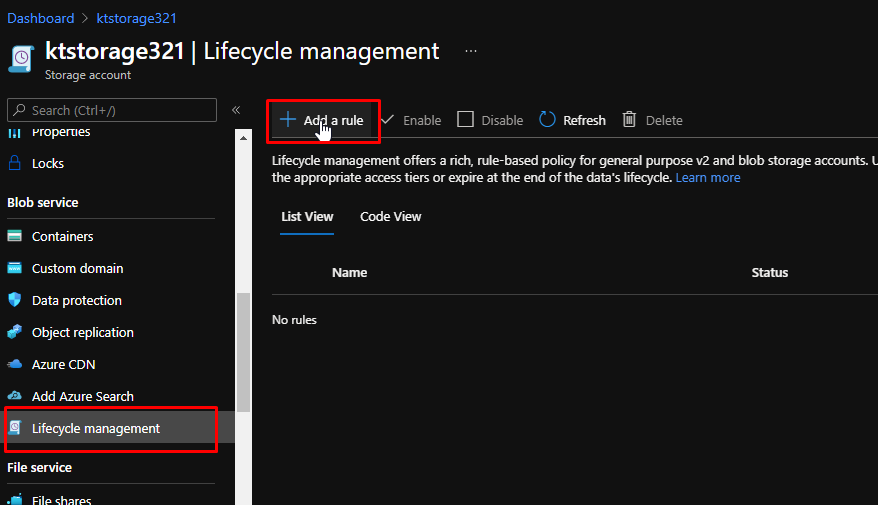This screenshot has width=878, height=505.
Task: Click the Custom domain www icon
Action: coord(15,268)
